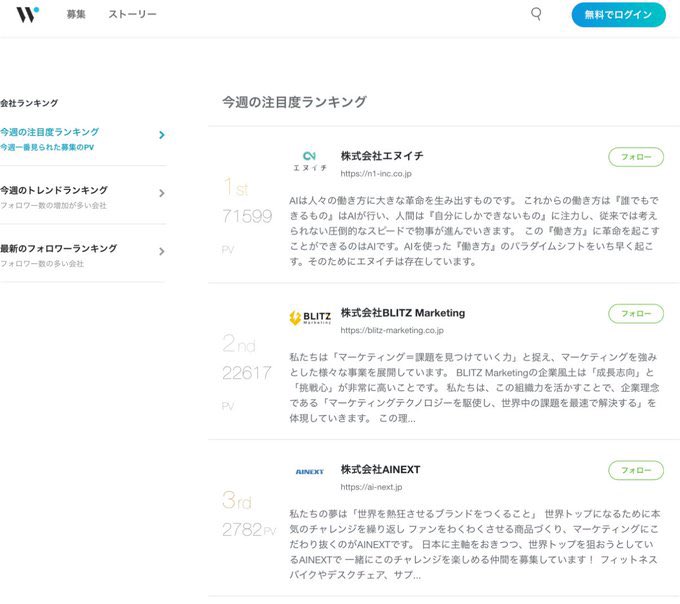The image size is (680, 604).
Task: Click the 今週の注目度ランキング page heading
Action: tap(294, 102)
